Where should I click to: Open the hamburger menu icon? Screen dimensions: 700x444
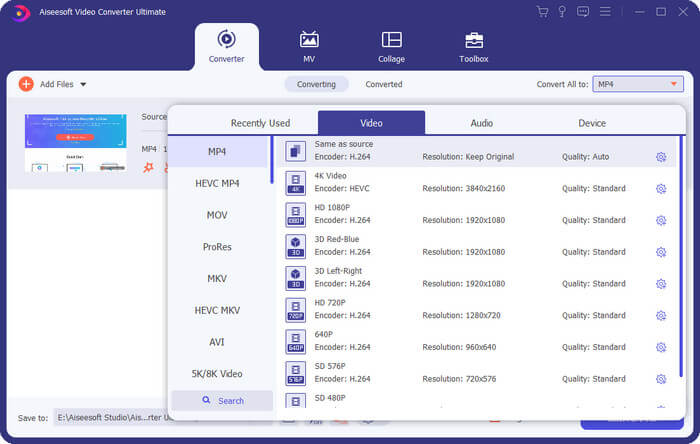click(605, 12)
